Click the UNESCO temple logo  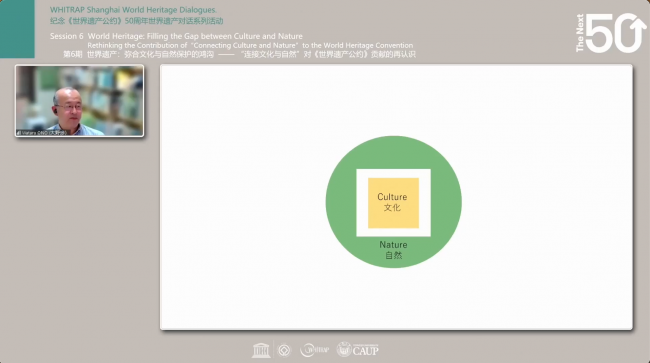click(261, 350)
